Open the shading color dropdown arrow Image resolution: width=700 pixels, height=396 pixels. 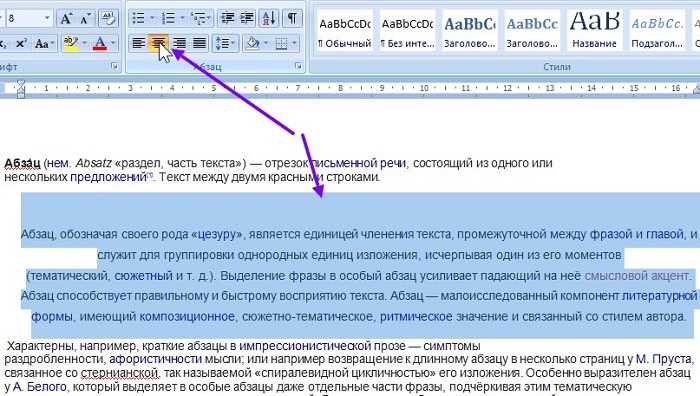(267, 43)
